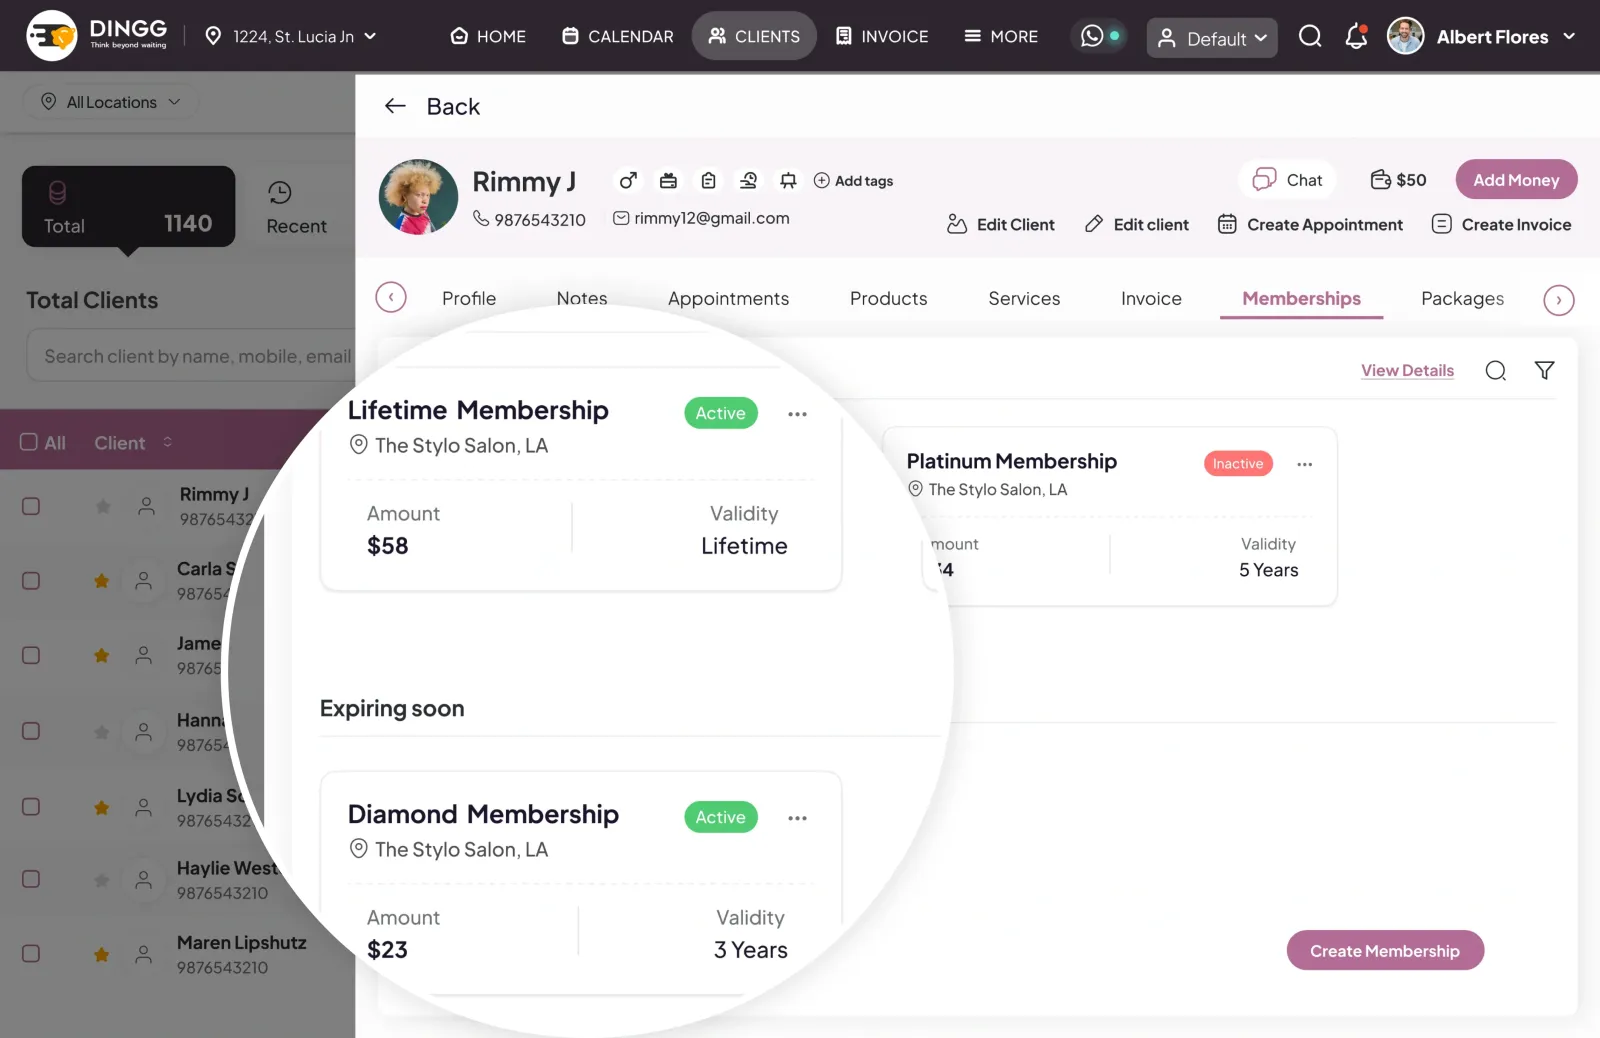Click Create Appointment
Screen dimensions: 1600x1038
tap(1310, 225)
